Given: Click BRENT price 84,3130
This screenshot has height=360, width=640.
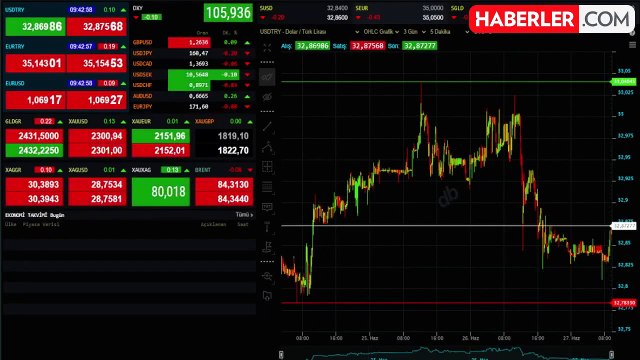Looking at the screenshot, I should [x=224, y=184].
